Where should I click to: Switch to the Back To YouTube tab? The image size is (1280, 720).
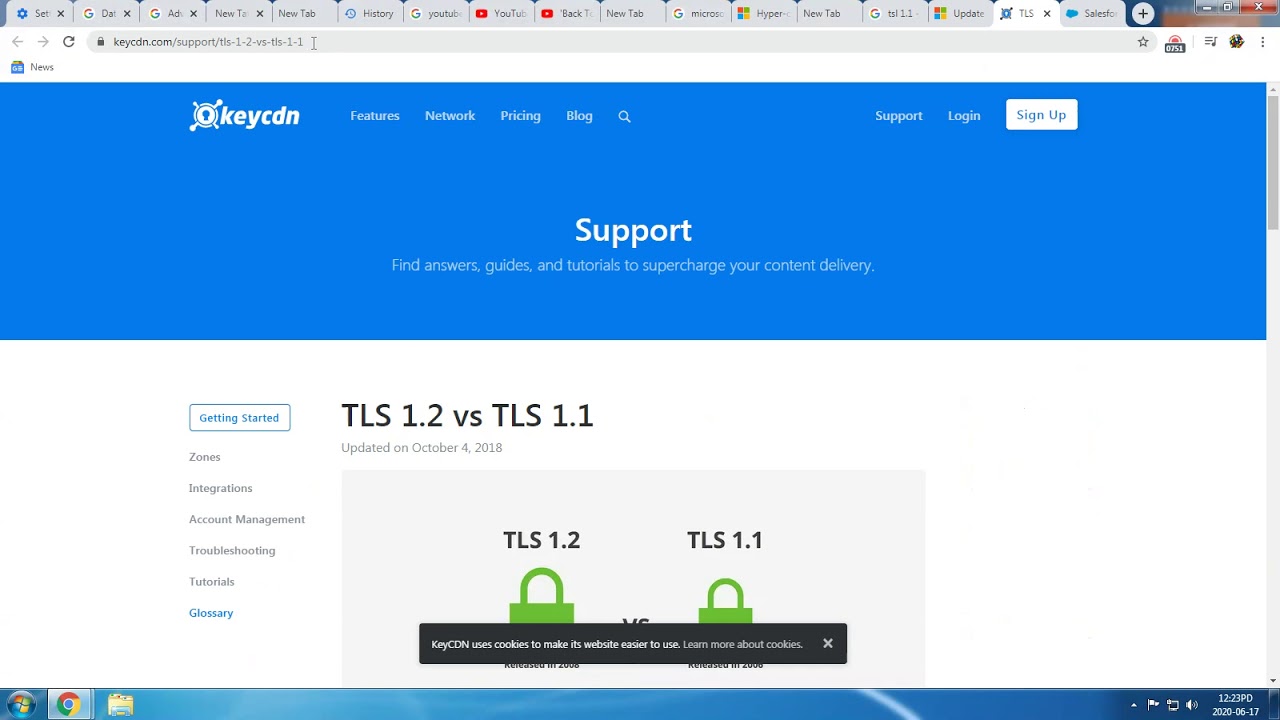coord(566,13)
